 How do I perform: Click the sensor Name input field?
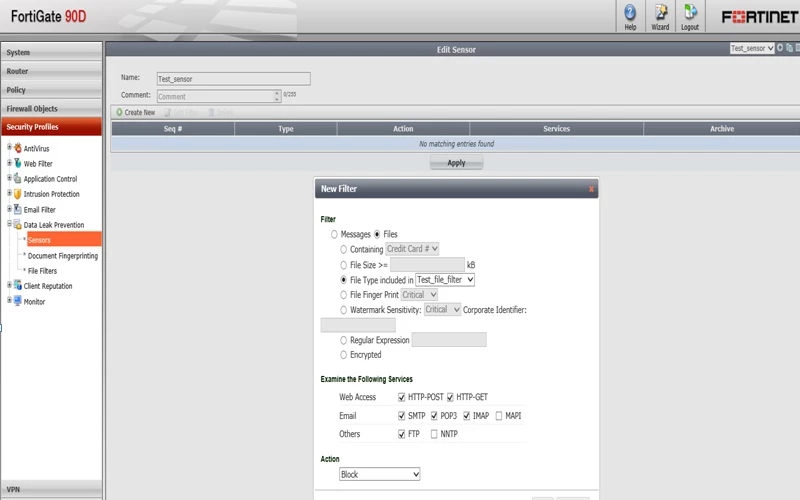pyautogui.click(x=234, y=79)
